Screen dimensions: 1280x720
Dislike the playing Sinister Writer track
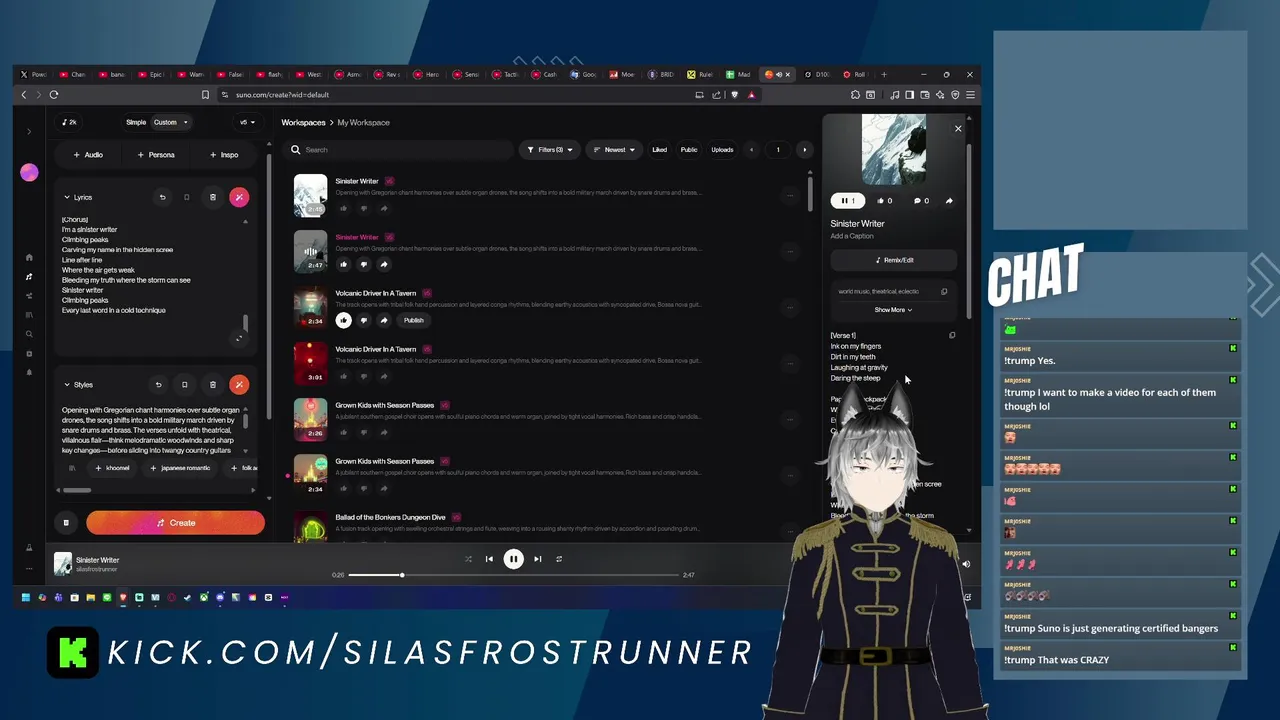click(x=364, y=264)
